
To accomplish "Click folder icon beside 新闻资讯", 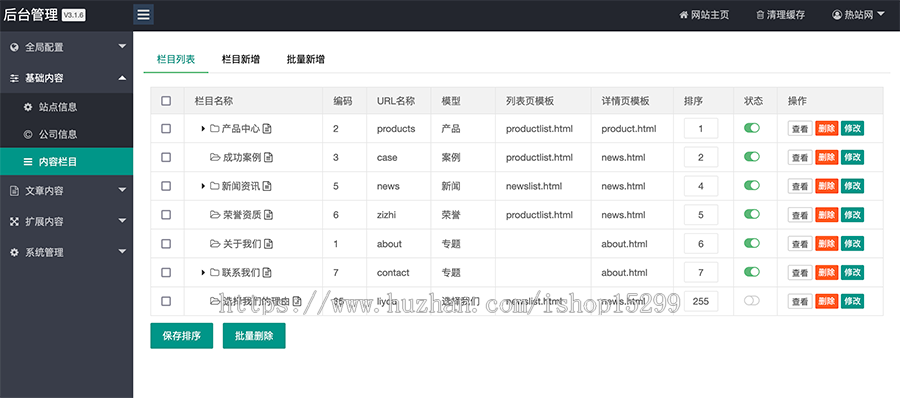I will coord(215,186).
